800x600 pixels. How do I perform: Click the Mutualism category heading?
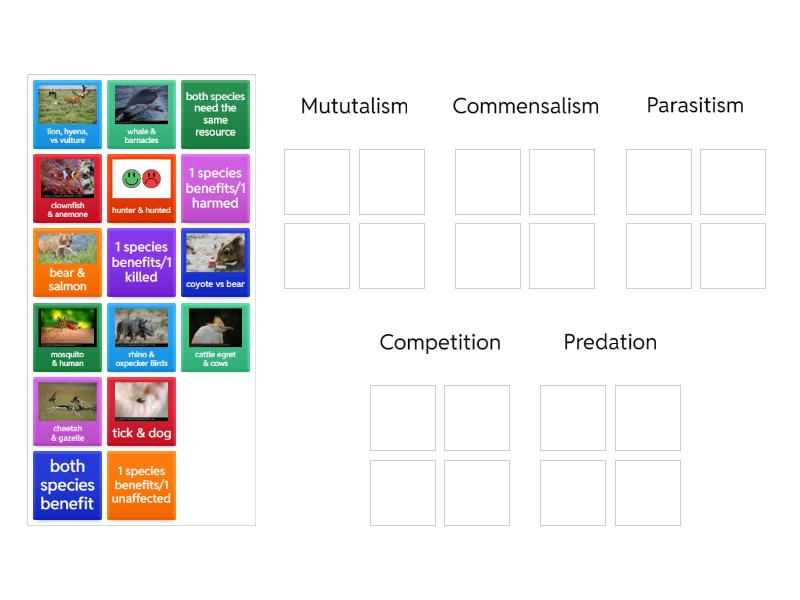point(354,105)
